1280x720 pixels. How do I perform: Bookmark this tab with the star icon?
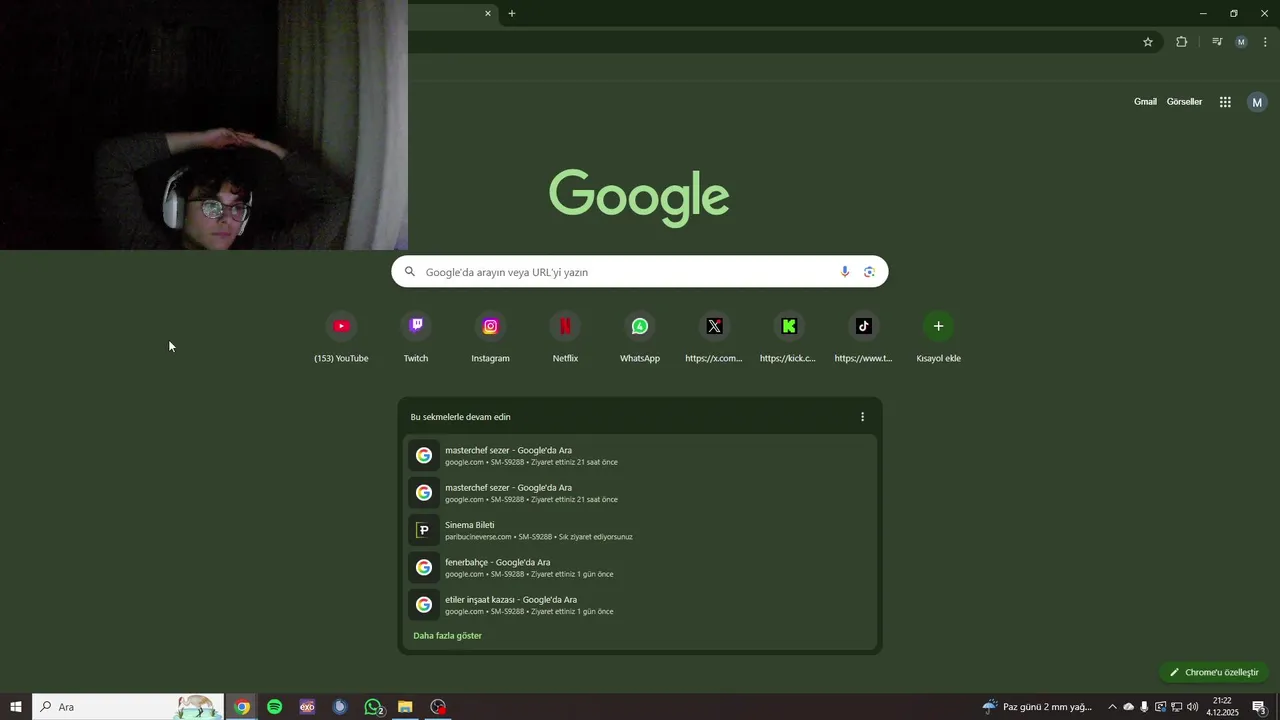pos(1148,42)
